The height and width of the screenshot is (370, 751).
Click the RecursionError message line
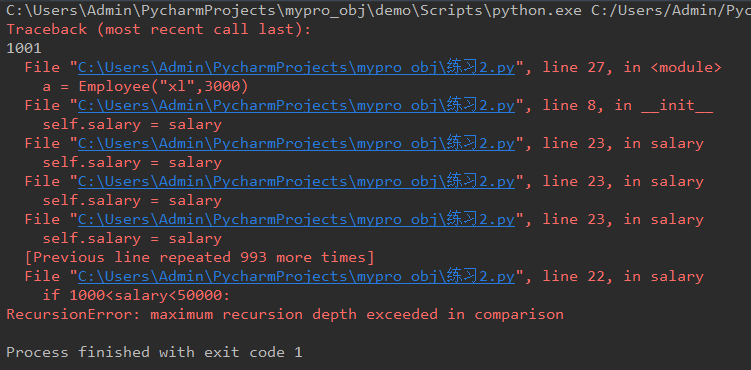coord(285,314)
